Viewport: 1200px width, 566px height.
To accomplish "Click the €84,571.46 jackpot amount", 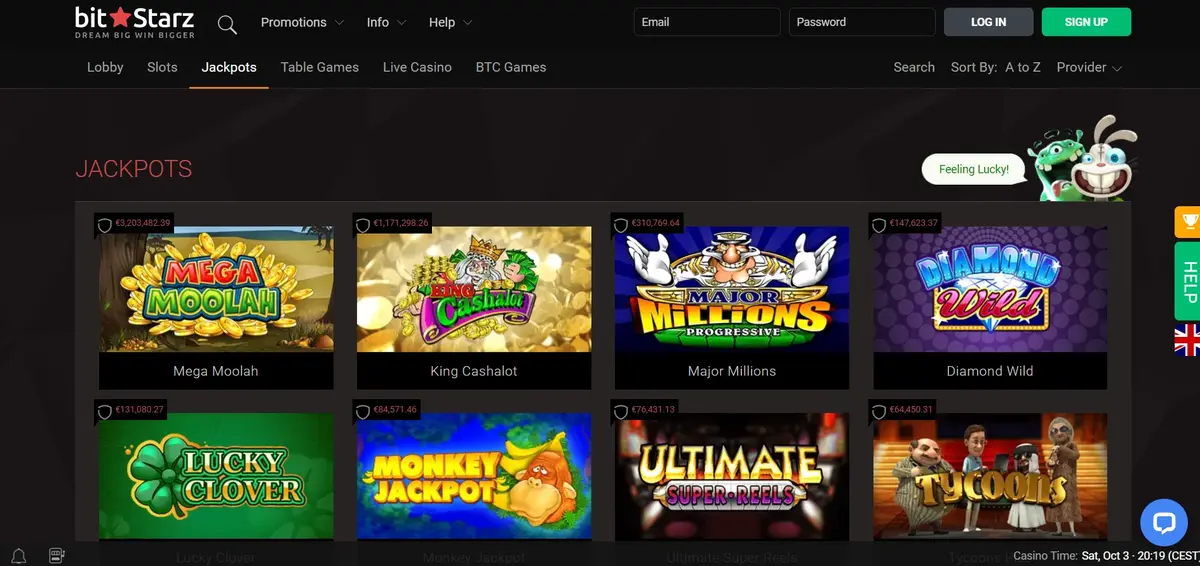I will point(396,410).
